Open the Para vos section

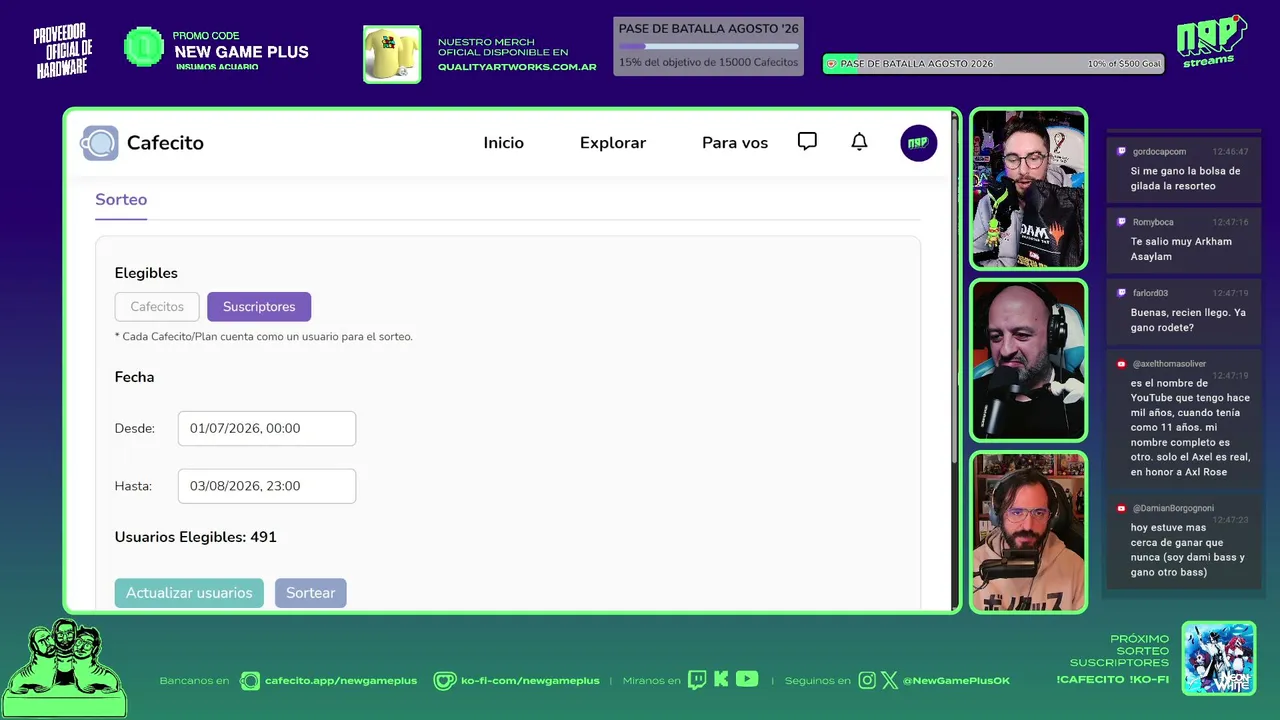(735, 143)
